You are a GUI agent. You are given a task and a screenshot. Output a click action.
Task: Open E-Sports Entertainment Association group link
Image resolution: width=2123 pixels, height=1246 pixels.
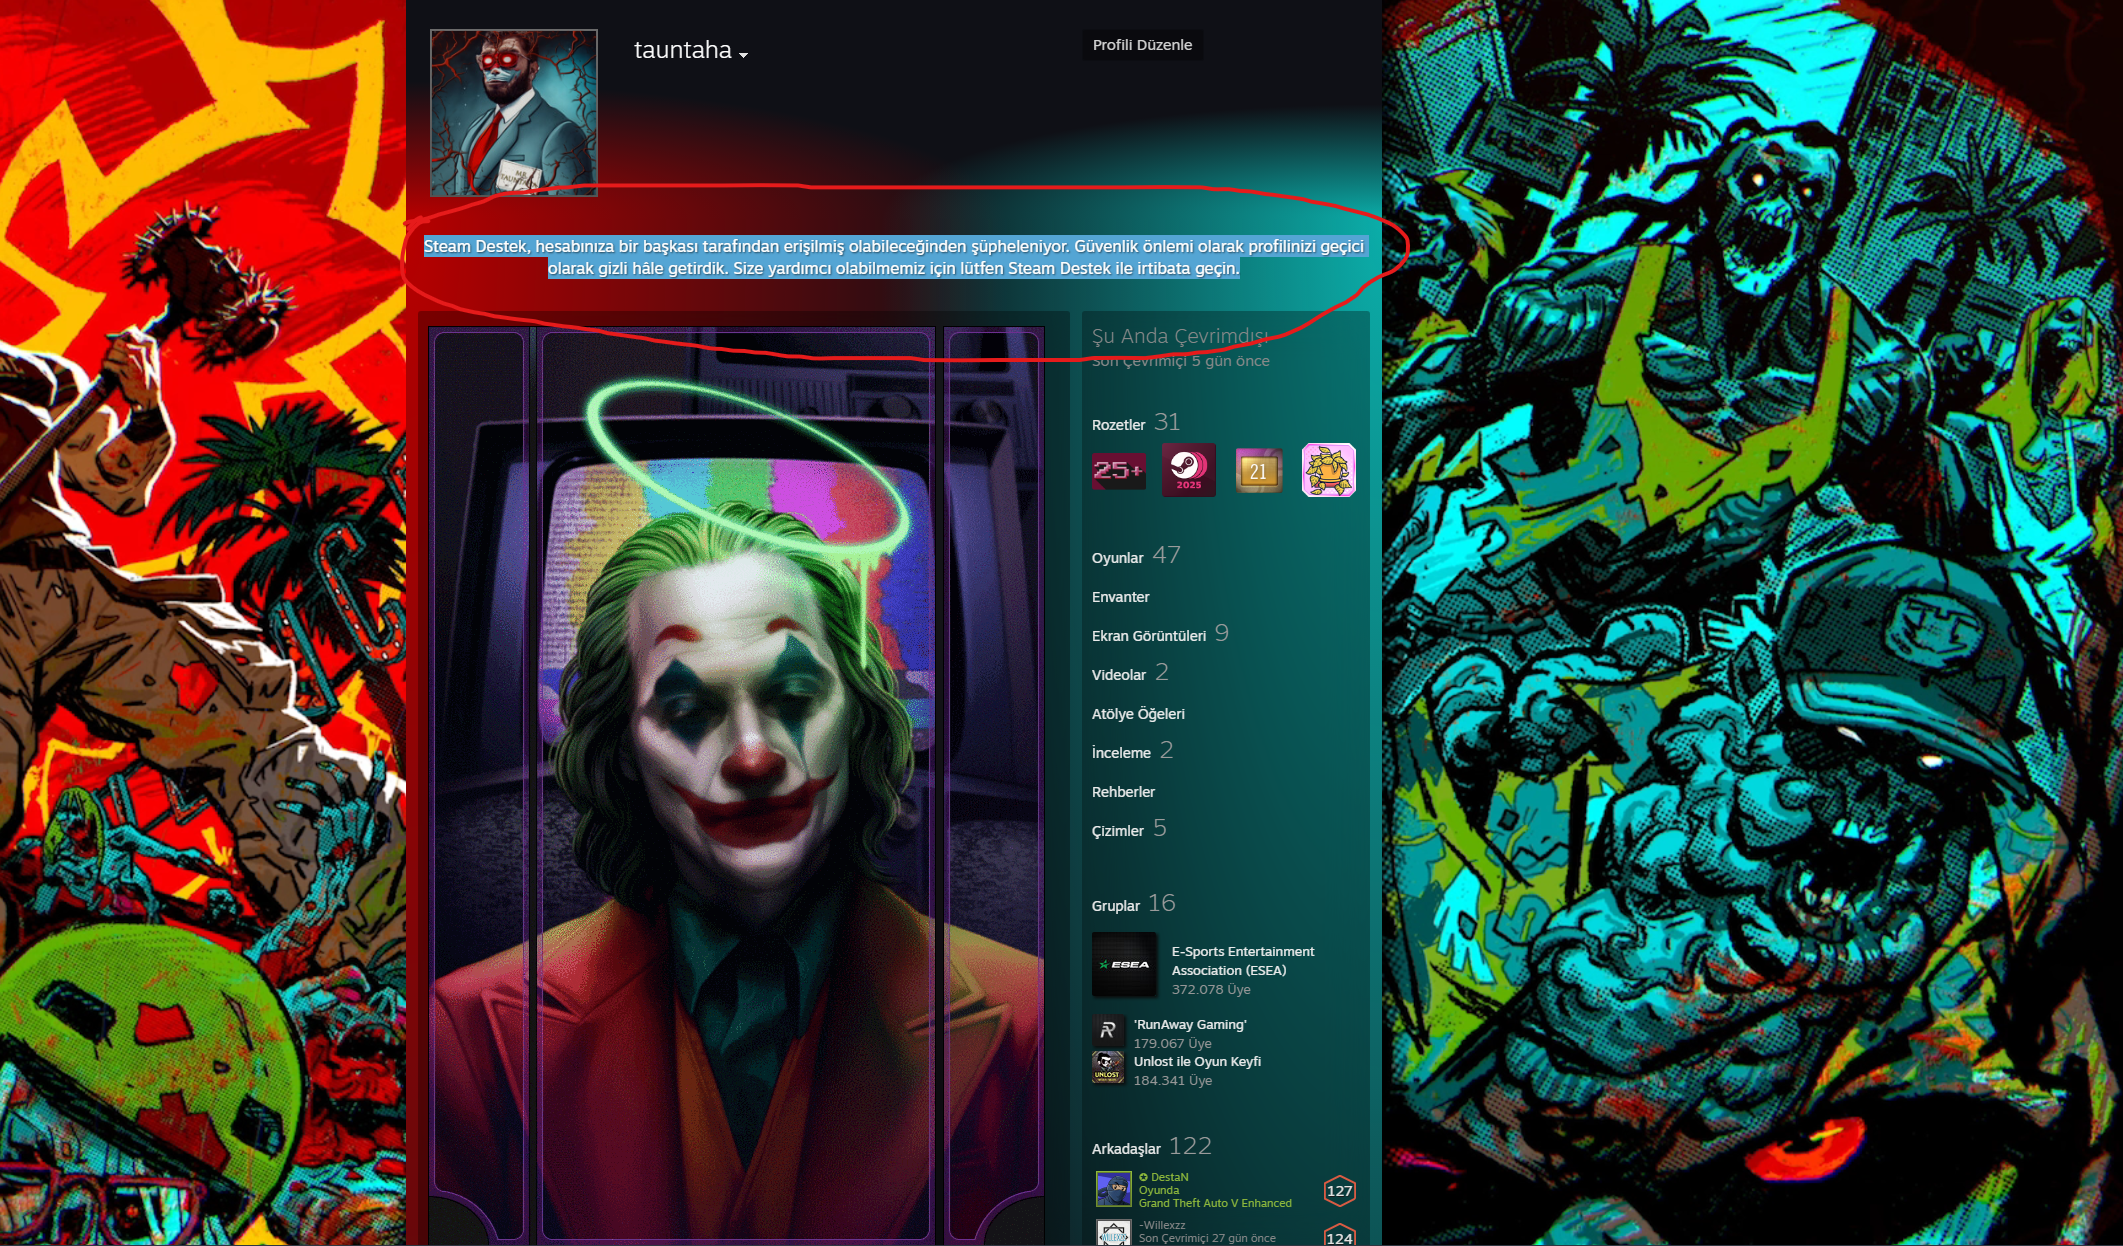[1243, 961]
